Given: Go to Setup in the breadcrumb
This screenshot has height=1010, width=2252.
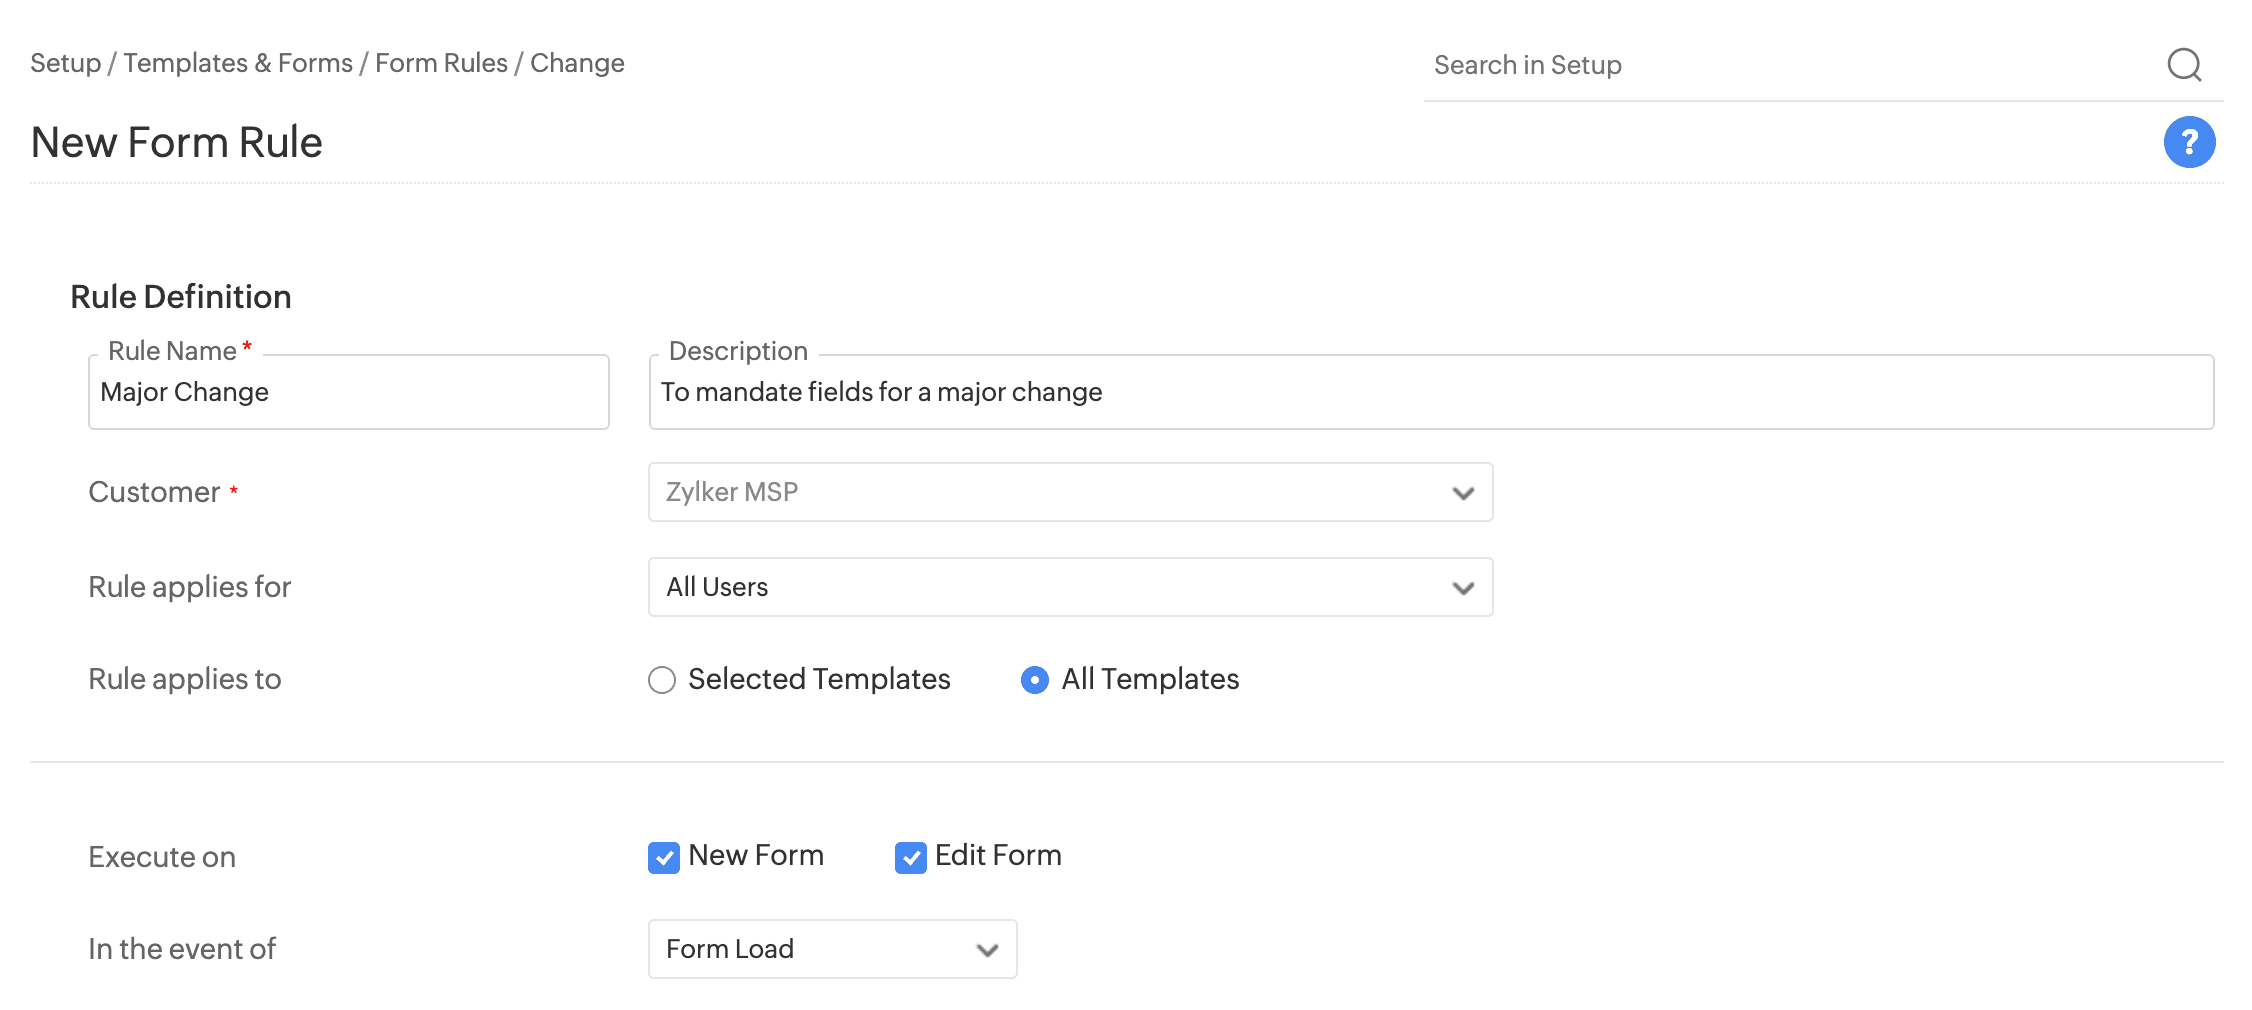Looking at the screenshot, I should 65,63.
